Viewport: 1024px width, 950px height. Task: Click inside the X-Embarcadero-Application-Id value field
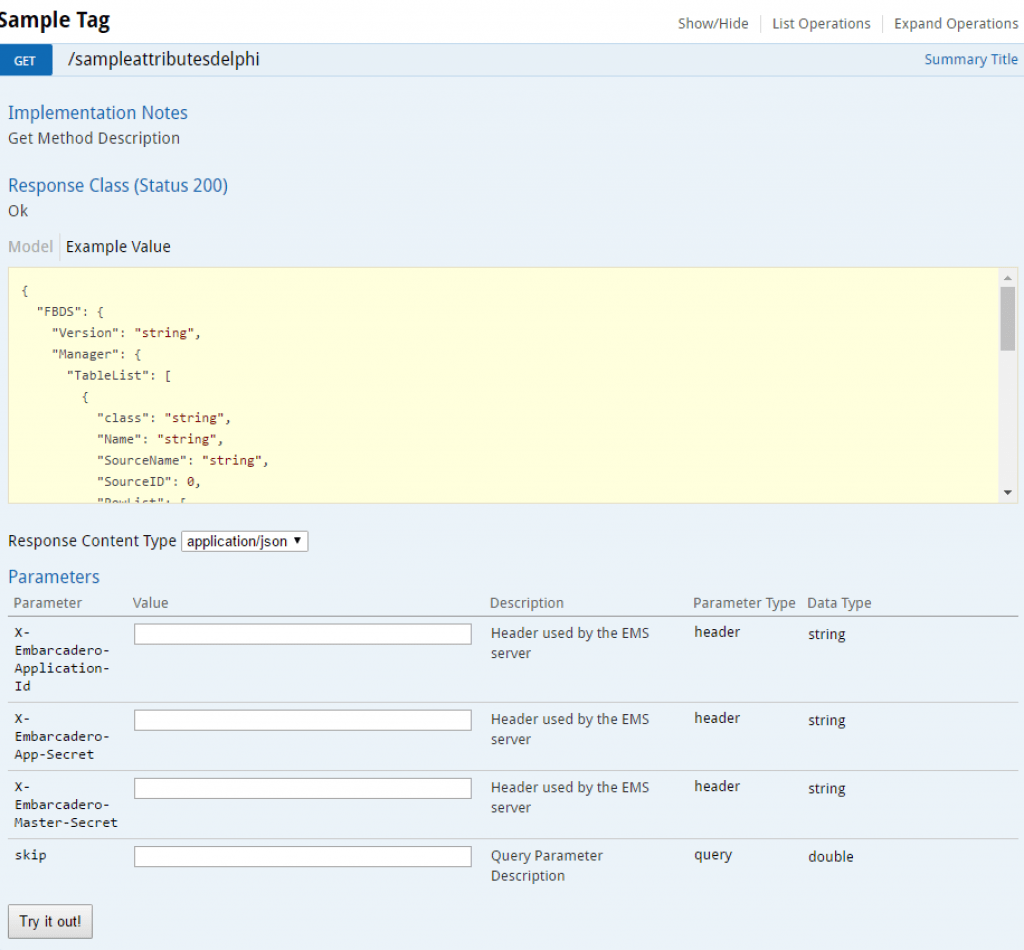click(302, 633)
